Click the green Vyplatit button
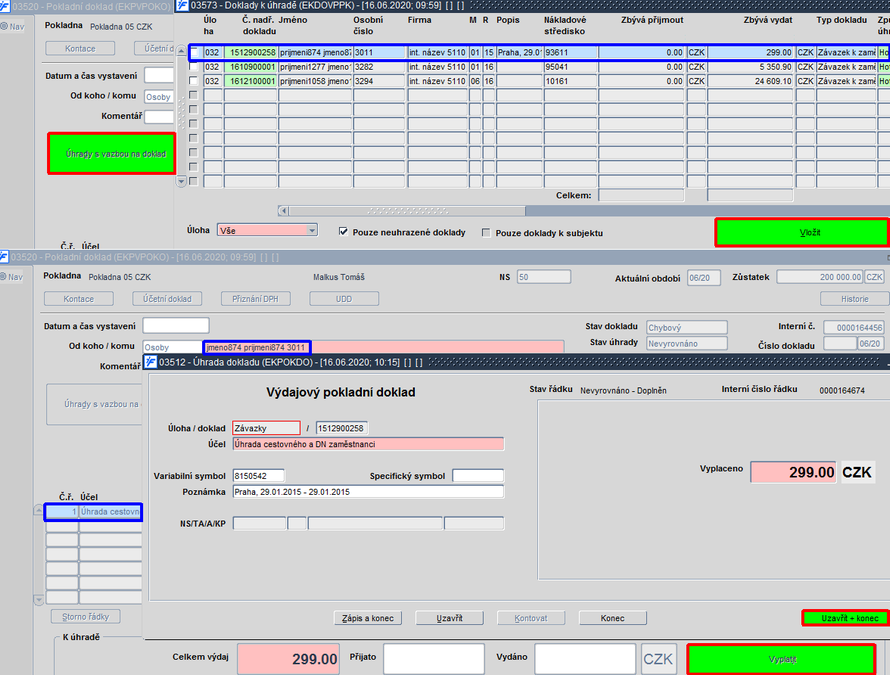Image resolution: width=890 pixels, height=675 pixels. coord(781,659)
